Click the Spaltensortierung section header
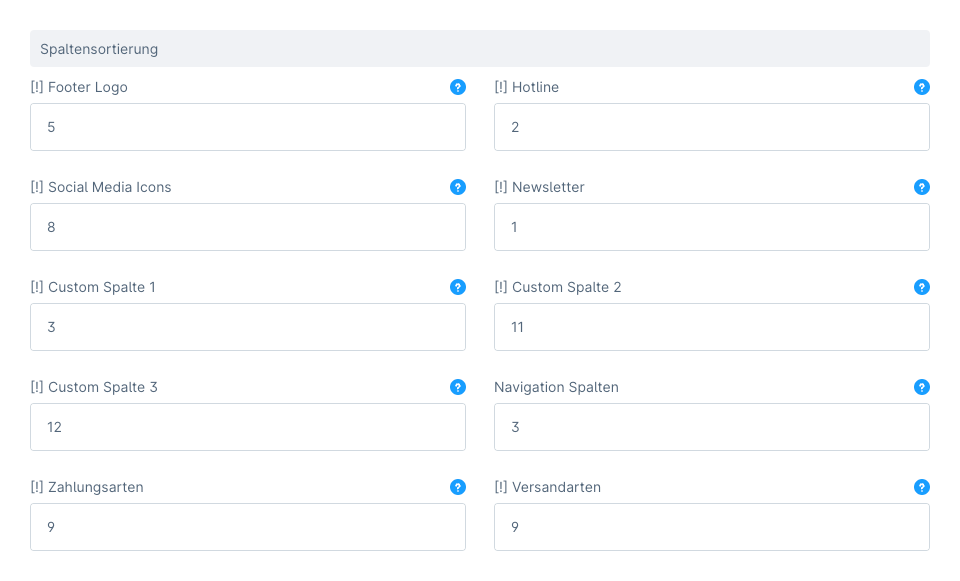This screenshot has width=960, height=581. [x=480, y=48]
